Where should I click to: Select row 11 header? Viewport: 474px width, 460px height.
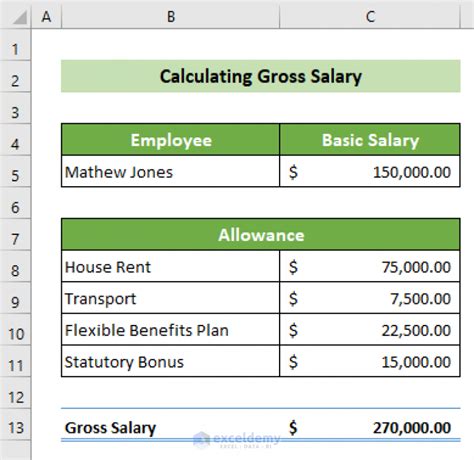pyautogui.click(x=15, y=361)
